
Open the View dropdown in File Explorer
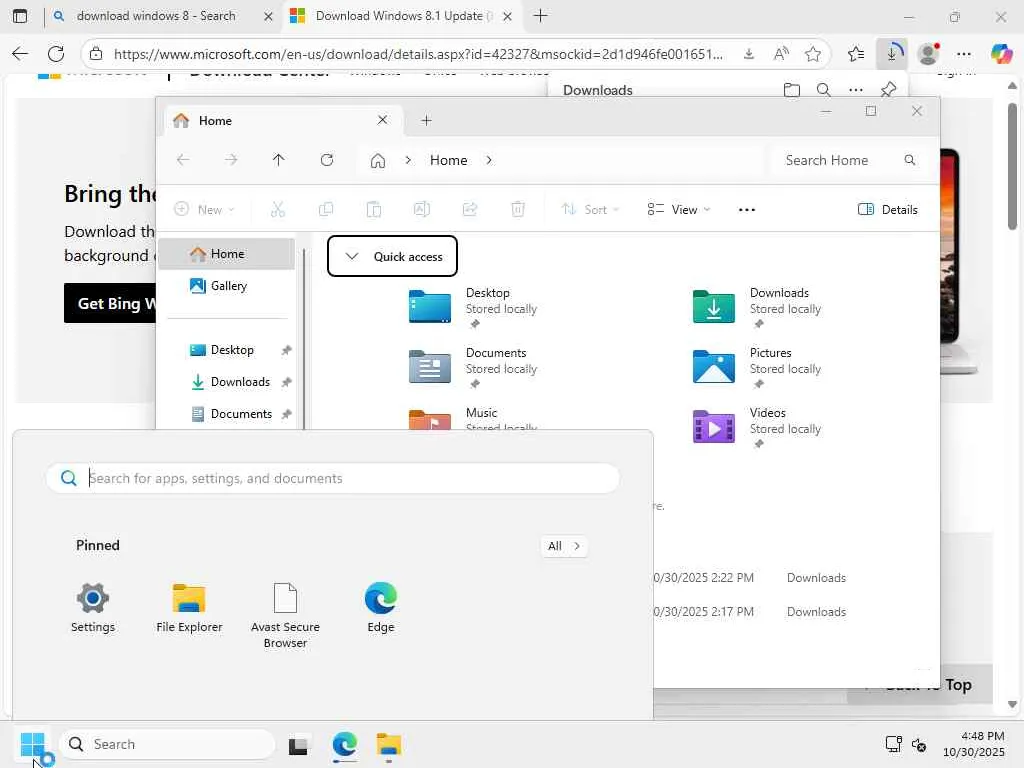pyautogui.click(x=679, y=210)
